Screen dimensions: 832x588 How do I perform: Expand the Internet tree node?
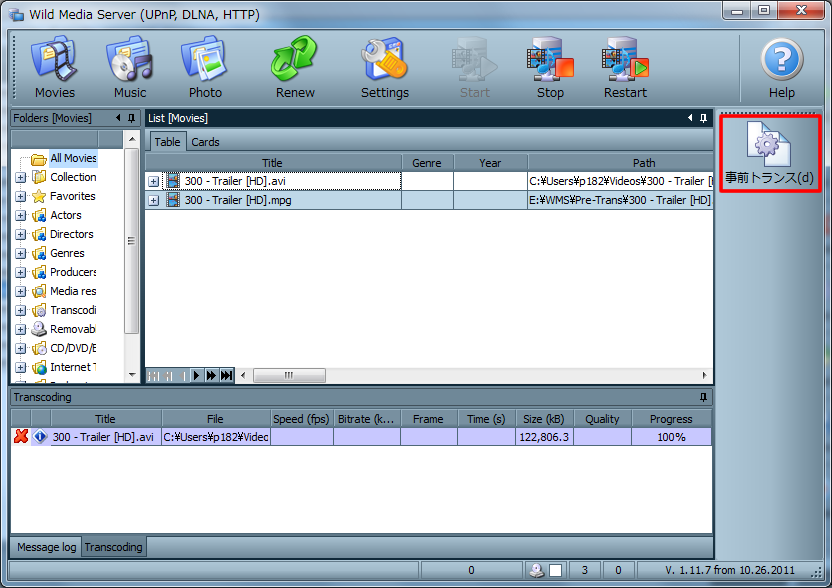[x=20, y=367]
